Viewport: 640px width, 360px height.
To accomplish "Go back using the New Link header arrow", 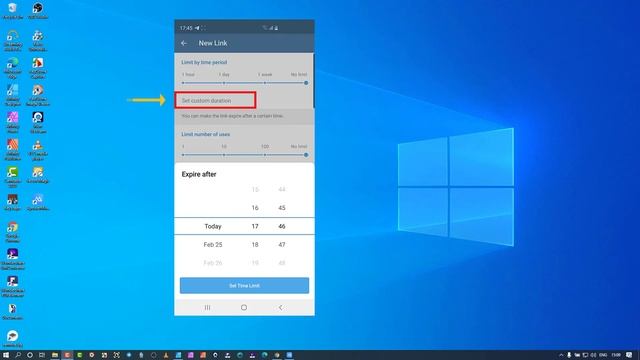I will 184,43.
